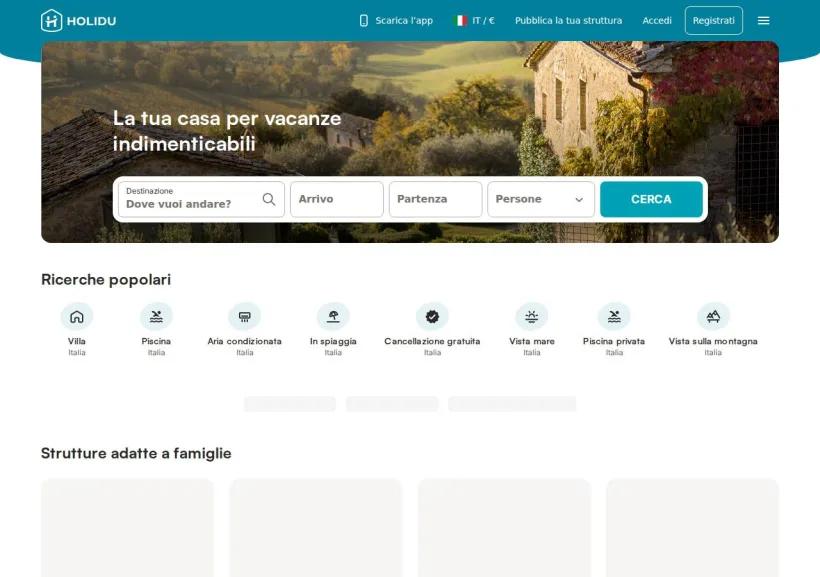Image resolution: width=820 pixels, height=577 pixels.
Task: Open the hamburger menu
Action: point(764,20)
